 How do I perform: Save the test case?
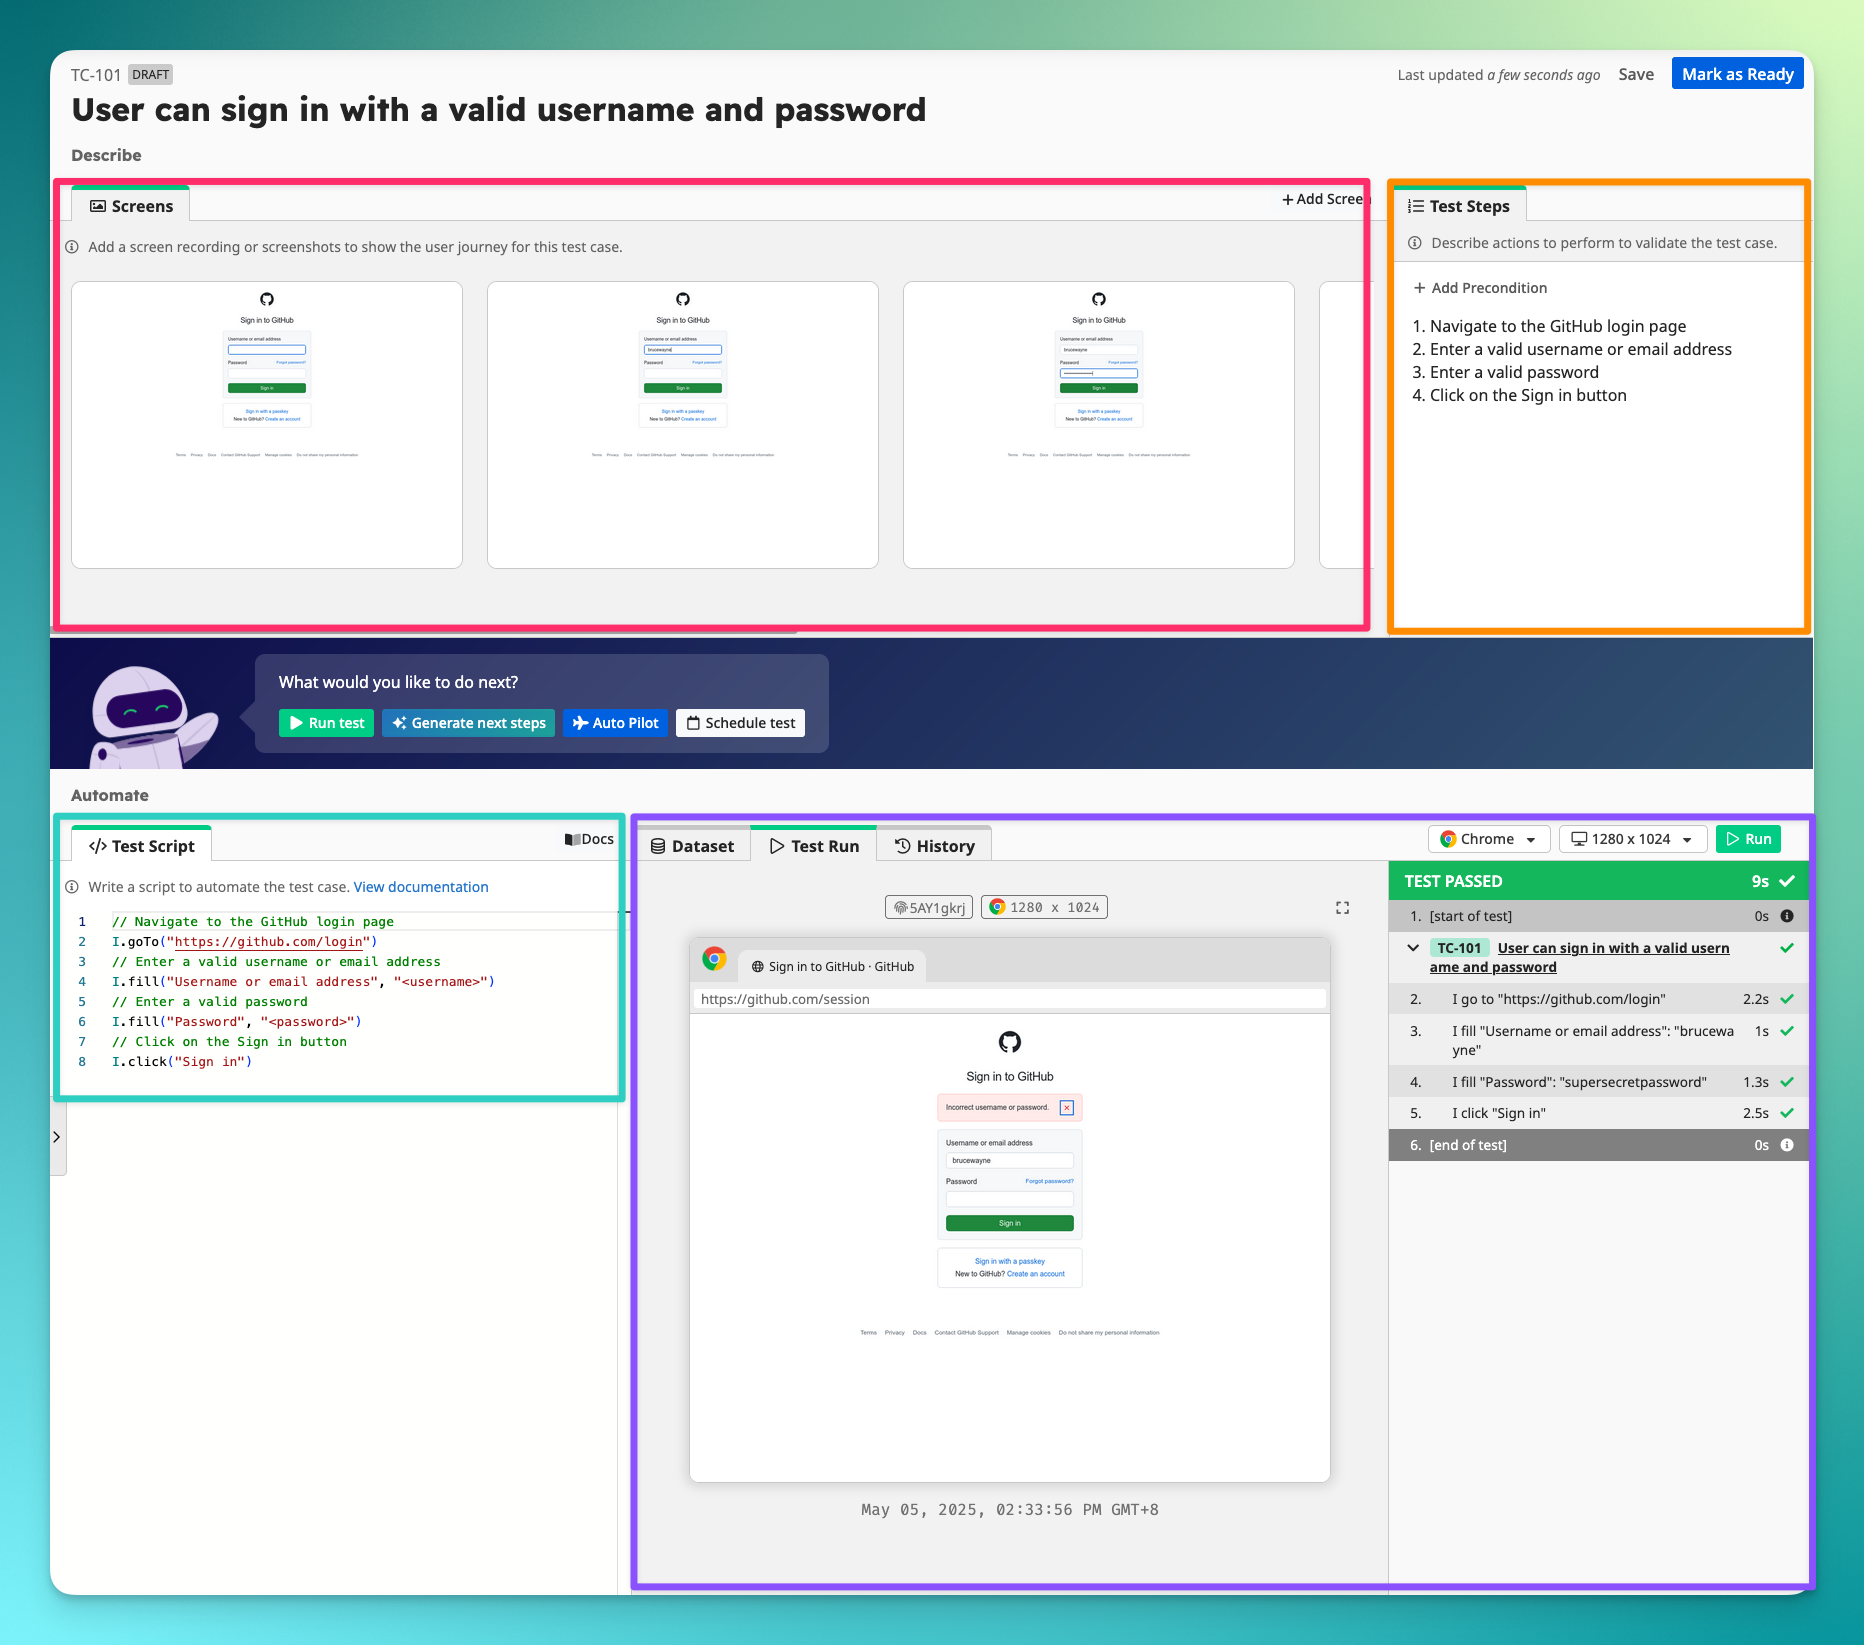click(1636, 74)
